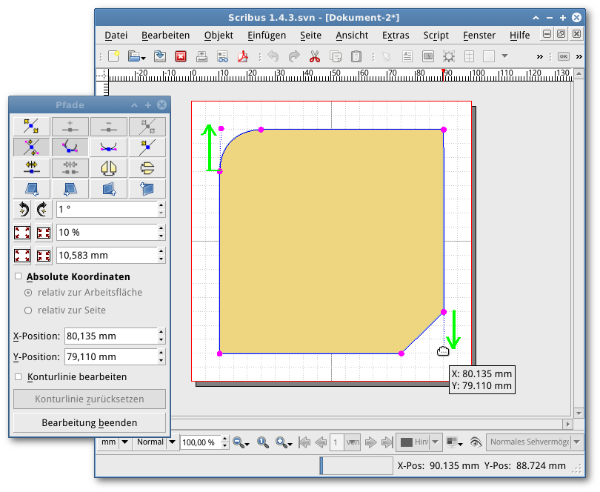Select the 'relativ zur Seite' radio button
600x492 pixels.
click(x=29, y=310)
